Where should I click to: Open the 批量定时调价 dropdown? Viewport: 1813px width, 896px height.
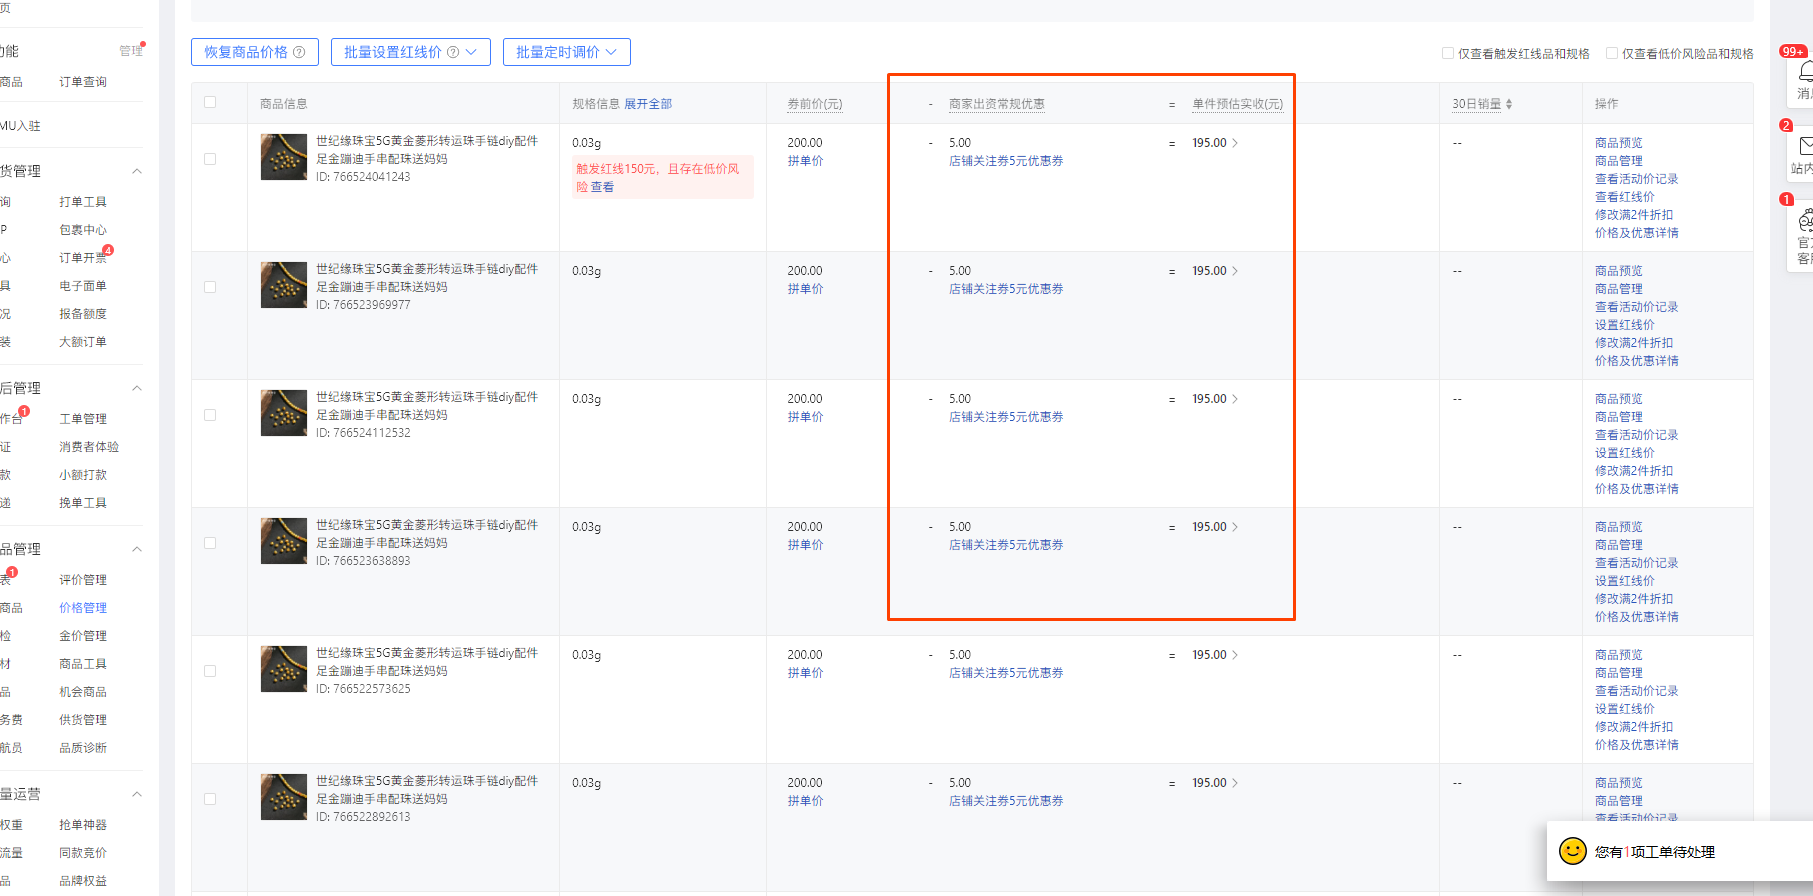tap(566, 52)
